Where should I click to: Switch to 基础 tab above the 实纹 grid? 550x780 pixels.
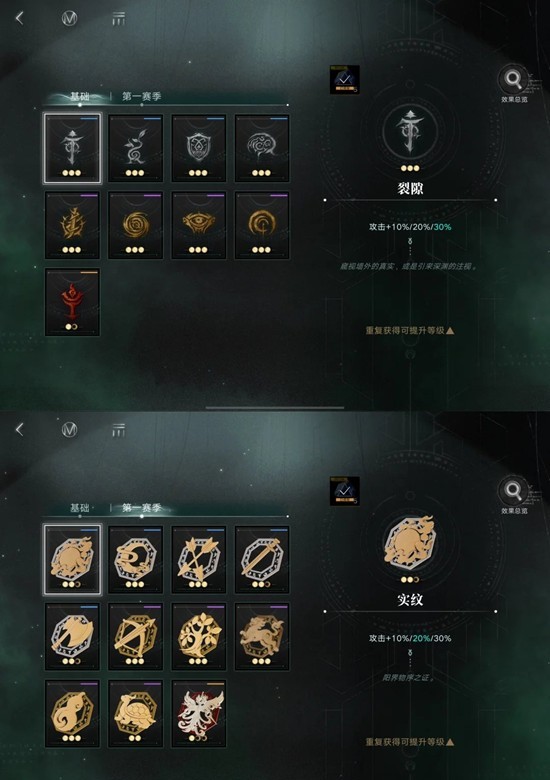pos(79,508)
